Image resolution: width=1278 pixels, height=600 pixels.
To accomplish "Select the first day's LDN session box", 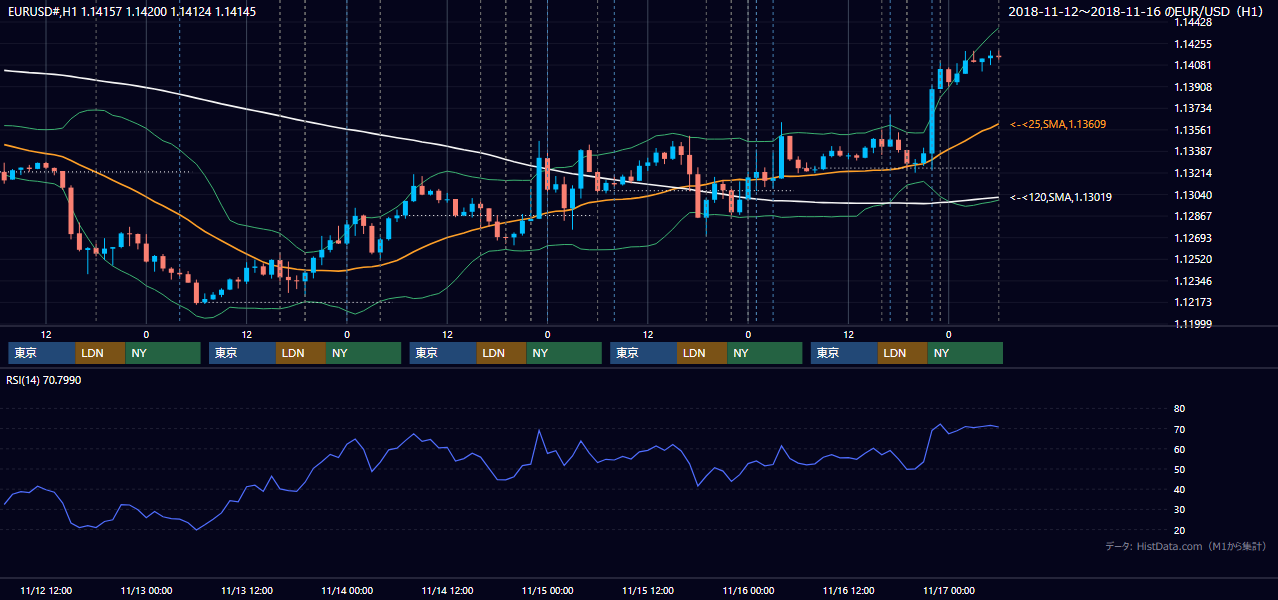I will coord(101,353).
